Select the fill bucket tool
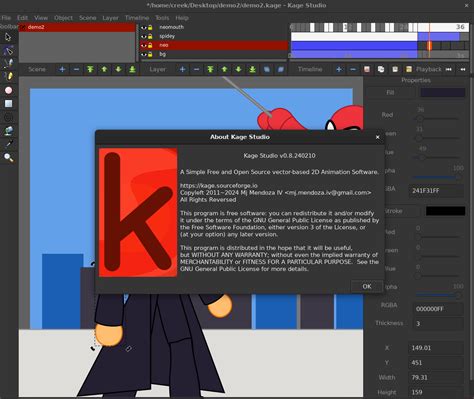The image size is (474, 399). click(x=8, y=131)
